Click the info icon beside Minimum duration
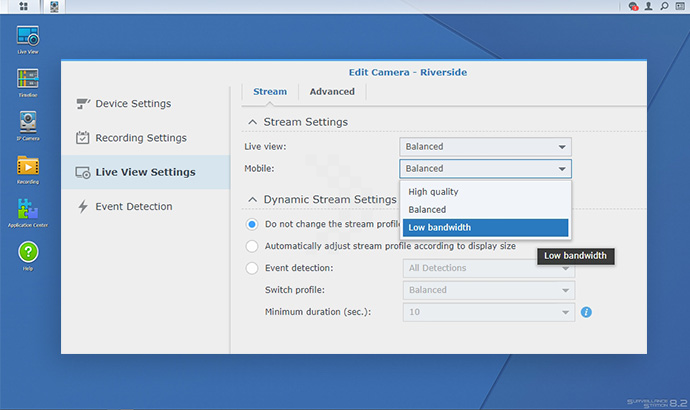The height and width of the screenshot is (410, 690). pos(587,312)
